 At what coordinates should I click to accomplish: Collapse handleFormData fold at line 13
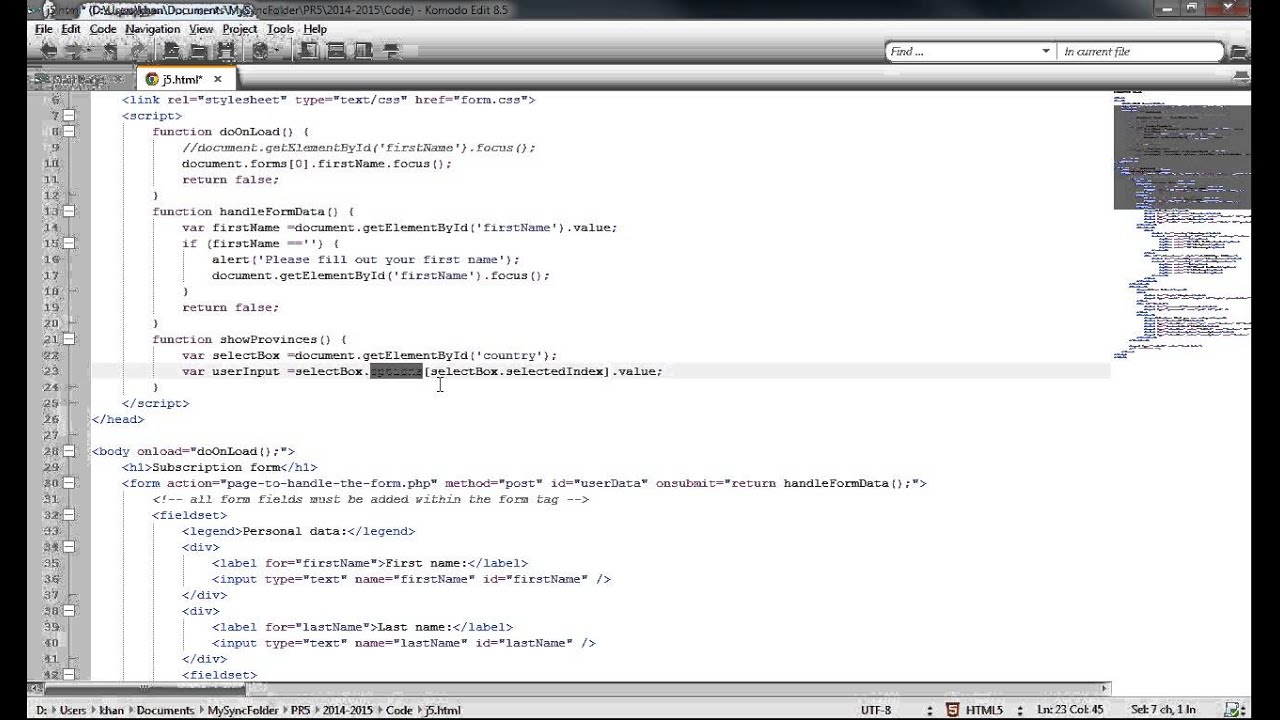coord(69,212)
